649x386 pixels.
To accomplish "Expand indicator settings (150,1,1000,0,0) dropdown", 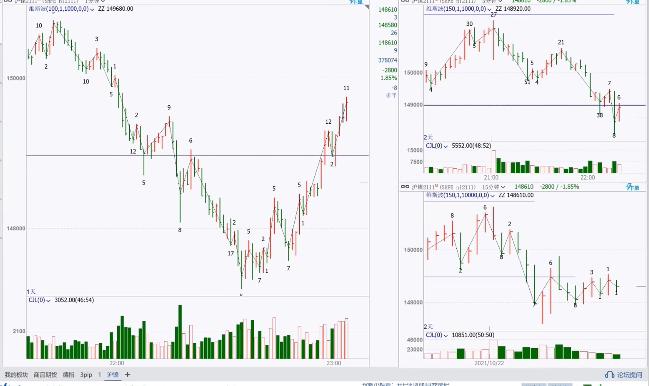I will pyautogui.click(x=490, y=9).
